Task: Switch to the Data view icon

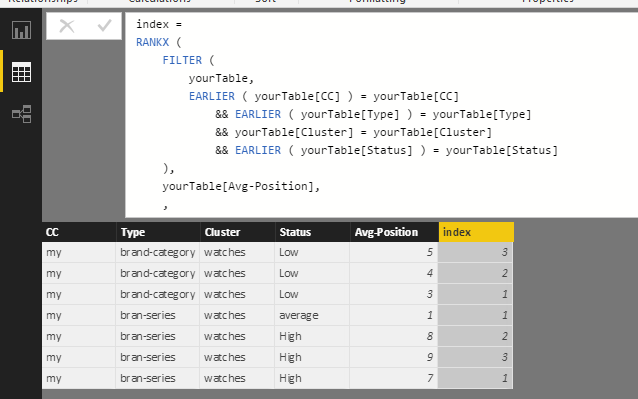Action: tap(21, 72)
